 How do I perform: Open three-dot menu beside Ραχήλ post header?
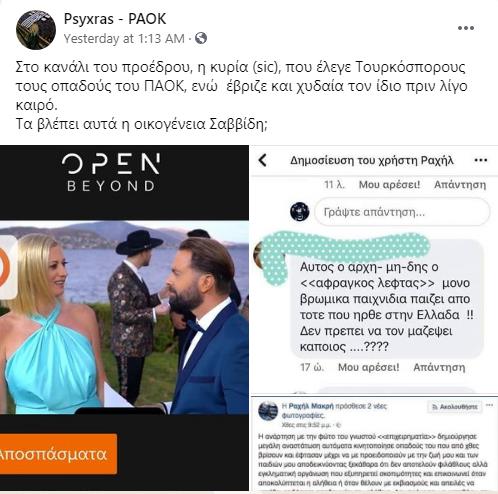pos(481,160)
